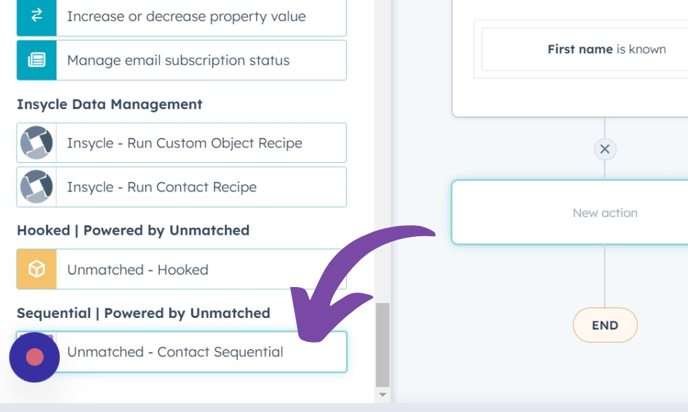Viewport: 688px width, 412px height.
Task: Click the actions panel scrollbar thumb
Action: [382, 344]
